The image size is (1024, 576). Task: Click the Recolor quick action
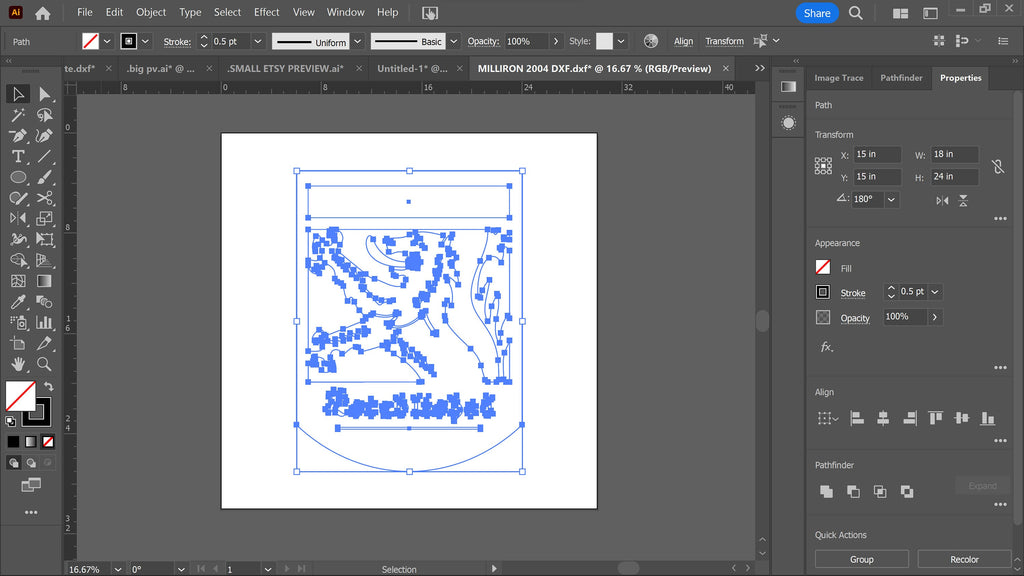(964, 560)
